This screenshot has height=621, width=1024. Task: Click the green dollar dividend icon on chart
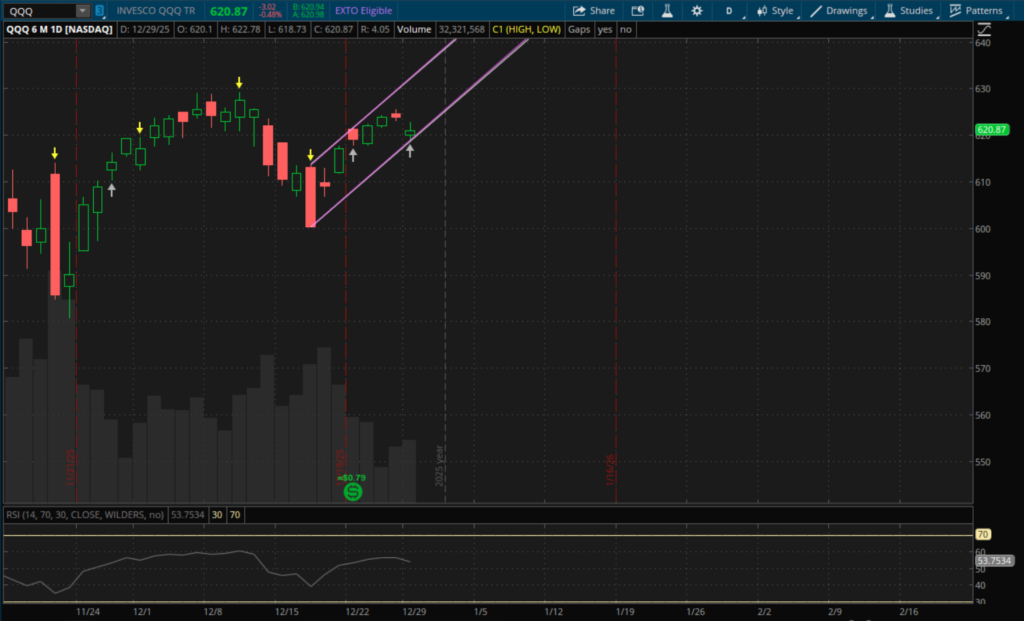(x=352, y=492)
